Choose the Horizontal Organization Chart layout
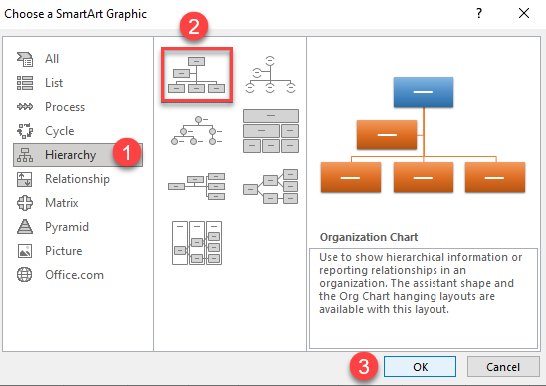The image size is (546, 386). click(197, 186)
